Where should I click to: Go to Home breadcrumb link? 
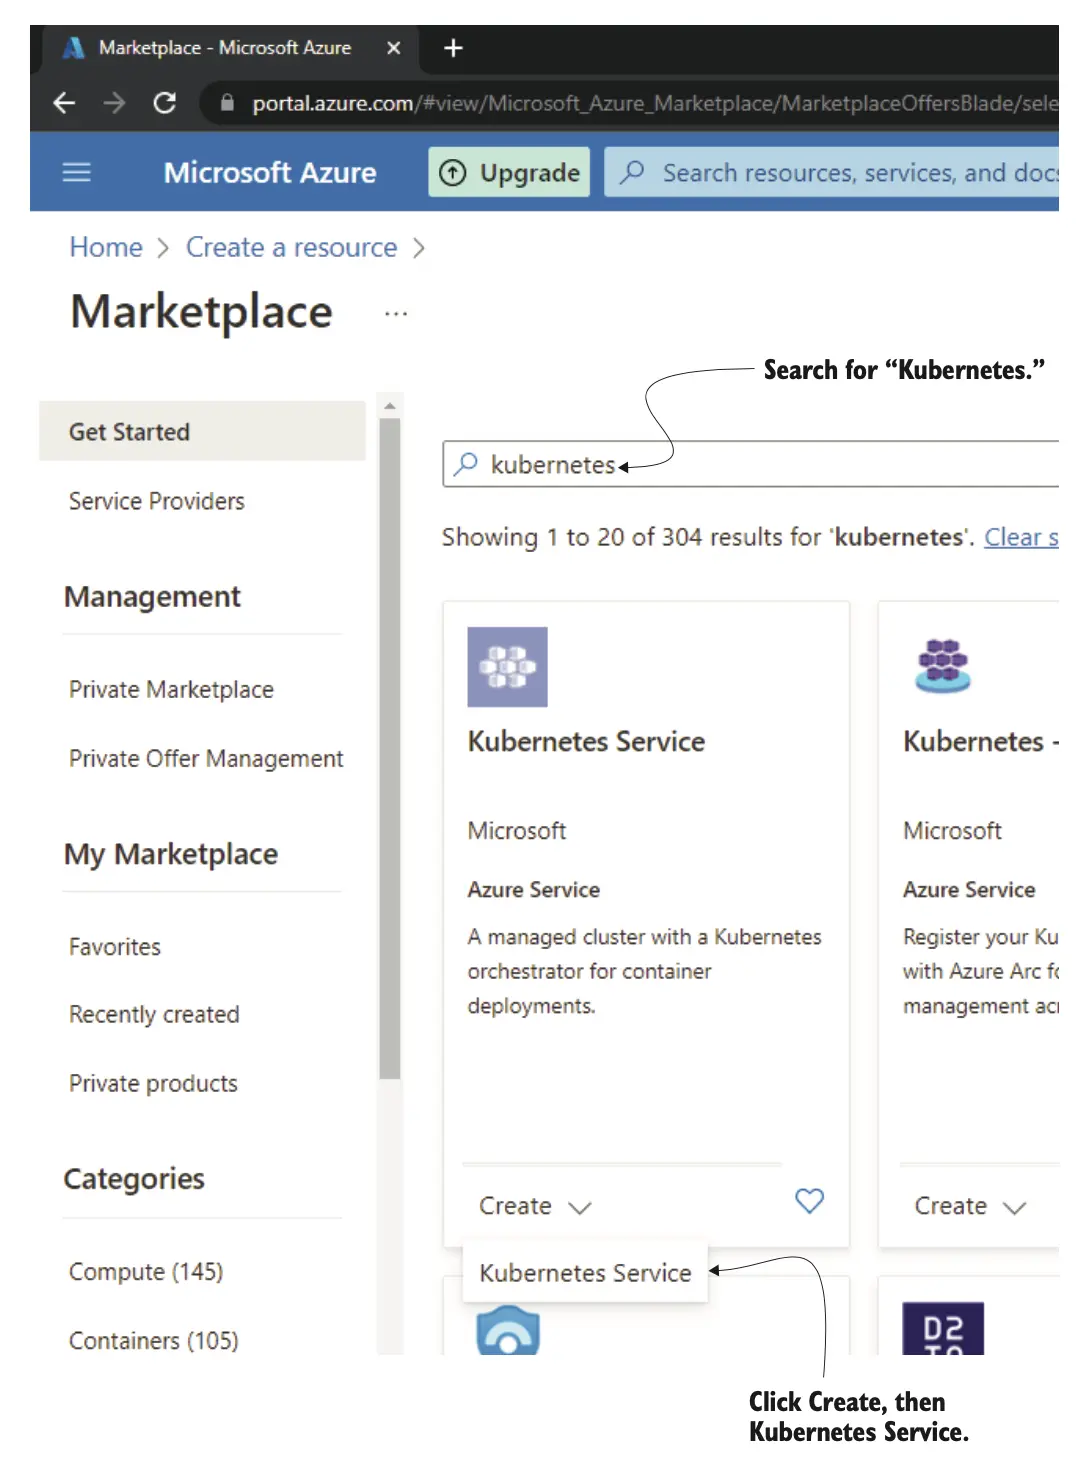click(x=106, y=247)
